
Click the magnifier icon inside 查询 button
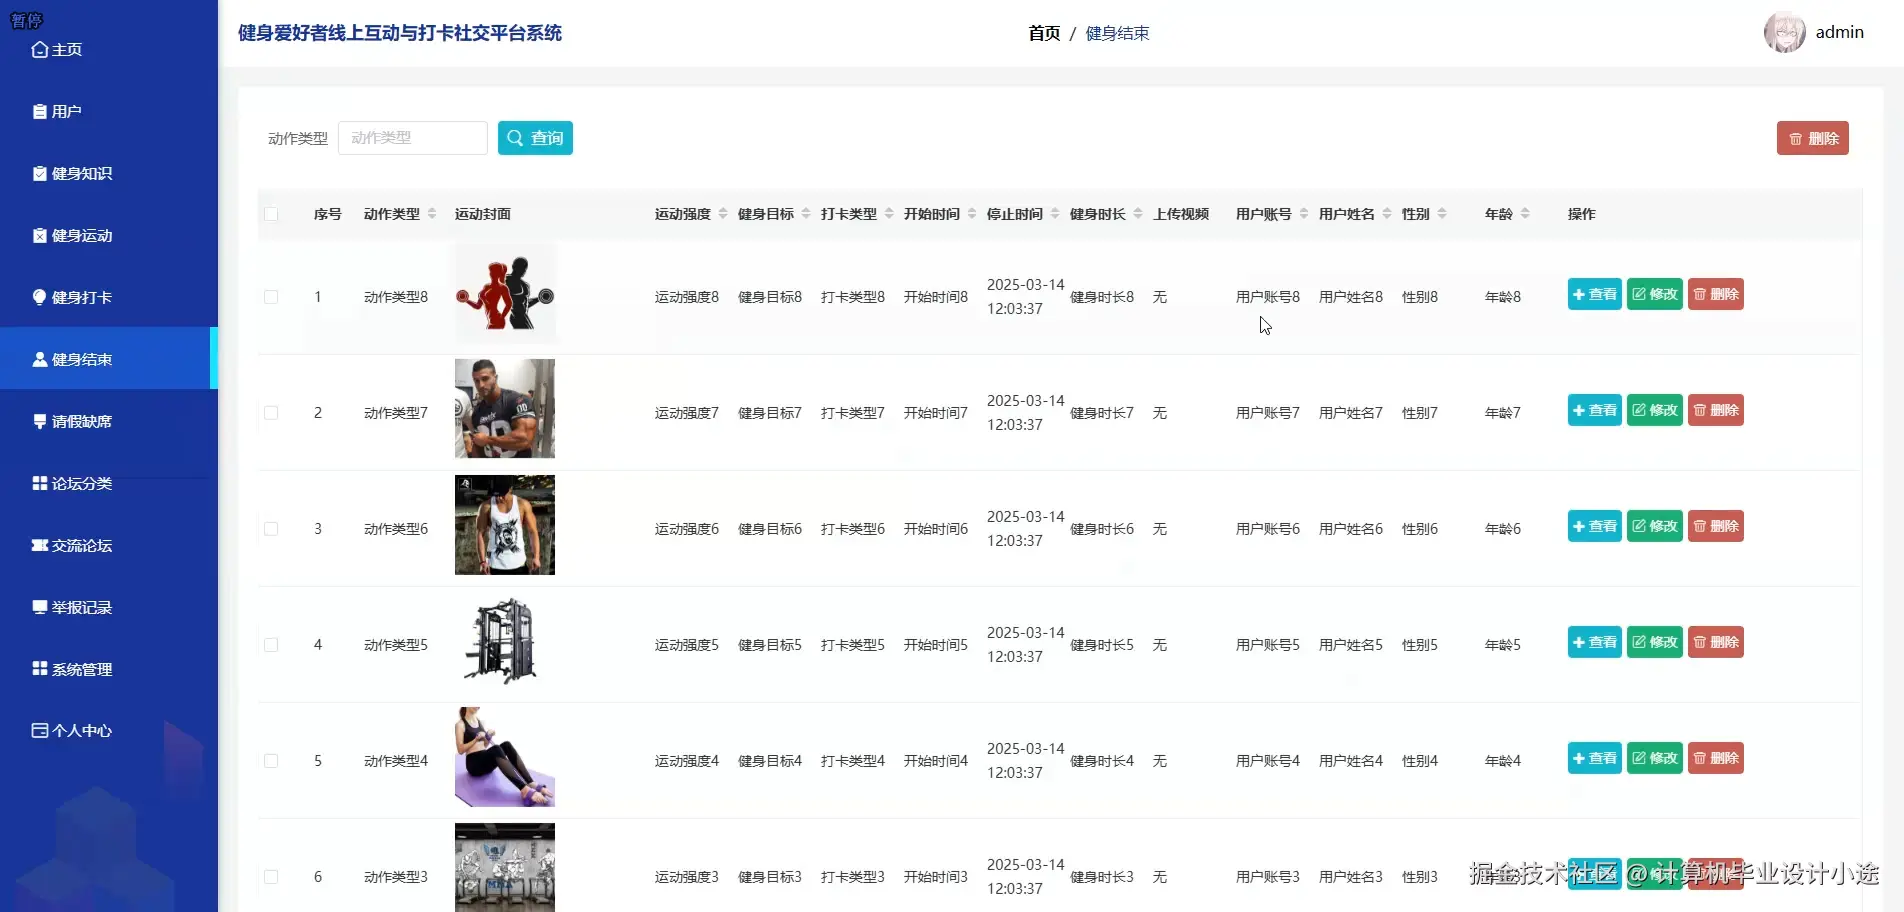[516, 138]
